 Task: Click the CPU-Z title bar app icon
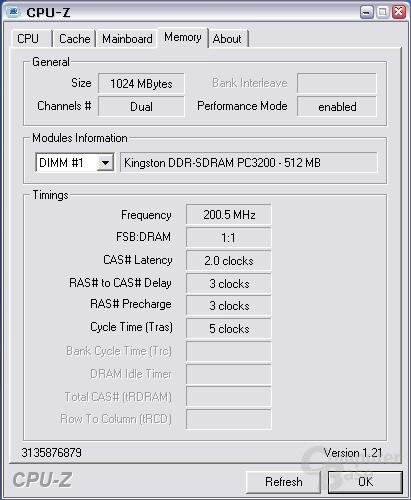(14, 12)
